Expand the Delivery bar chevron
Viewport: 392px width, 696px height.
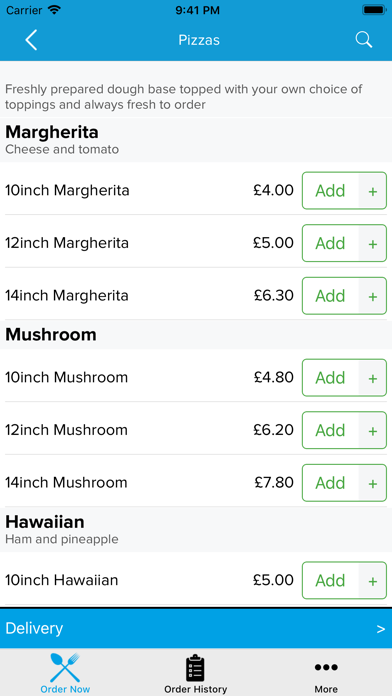(x=380, y=629)
